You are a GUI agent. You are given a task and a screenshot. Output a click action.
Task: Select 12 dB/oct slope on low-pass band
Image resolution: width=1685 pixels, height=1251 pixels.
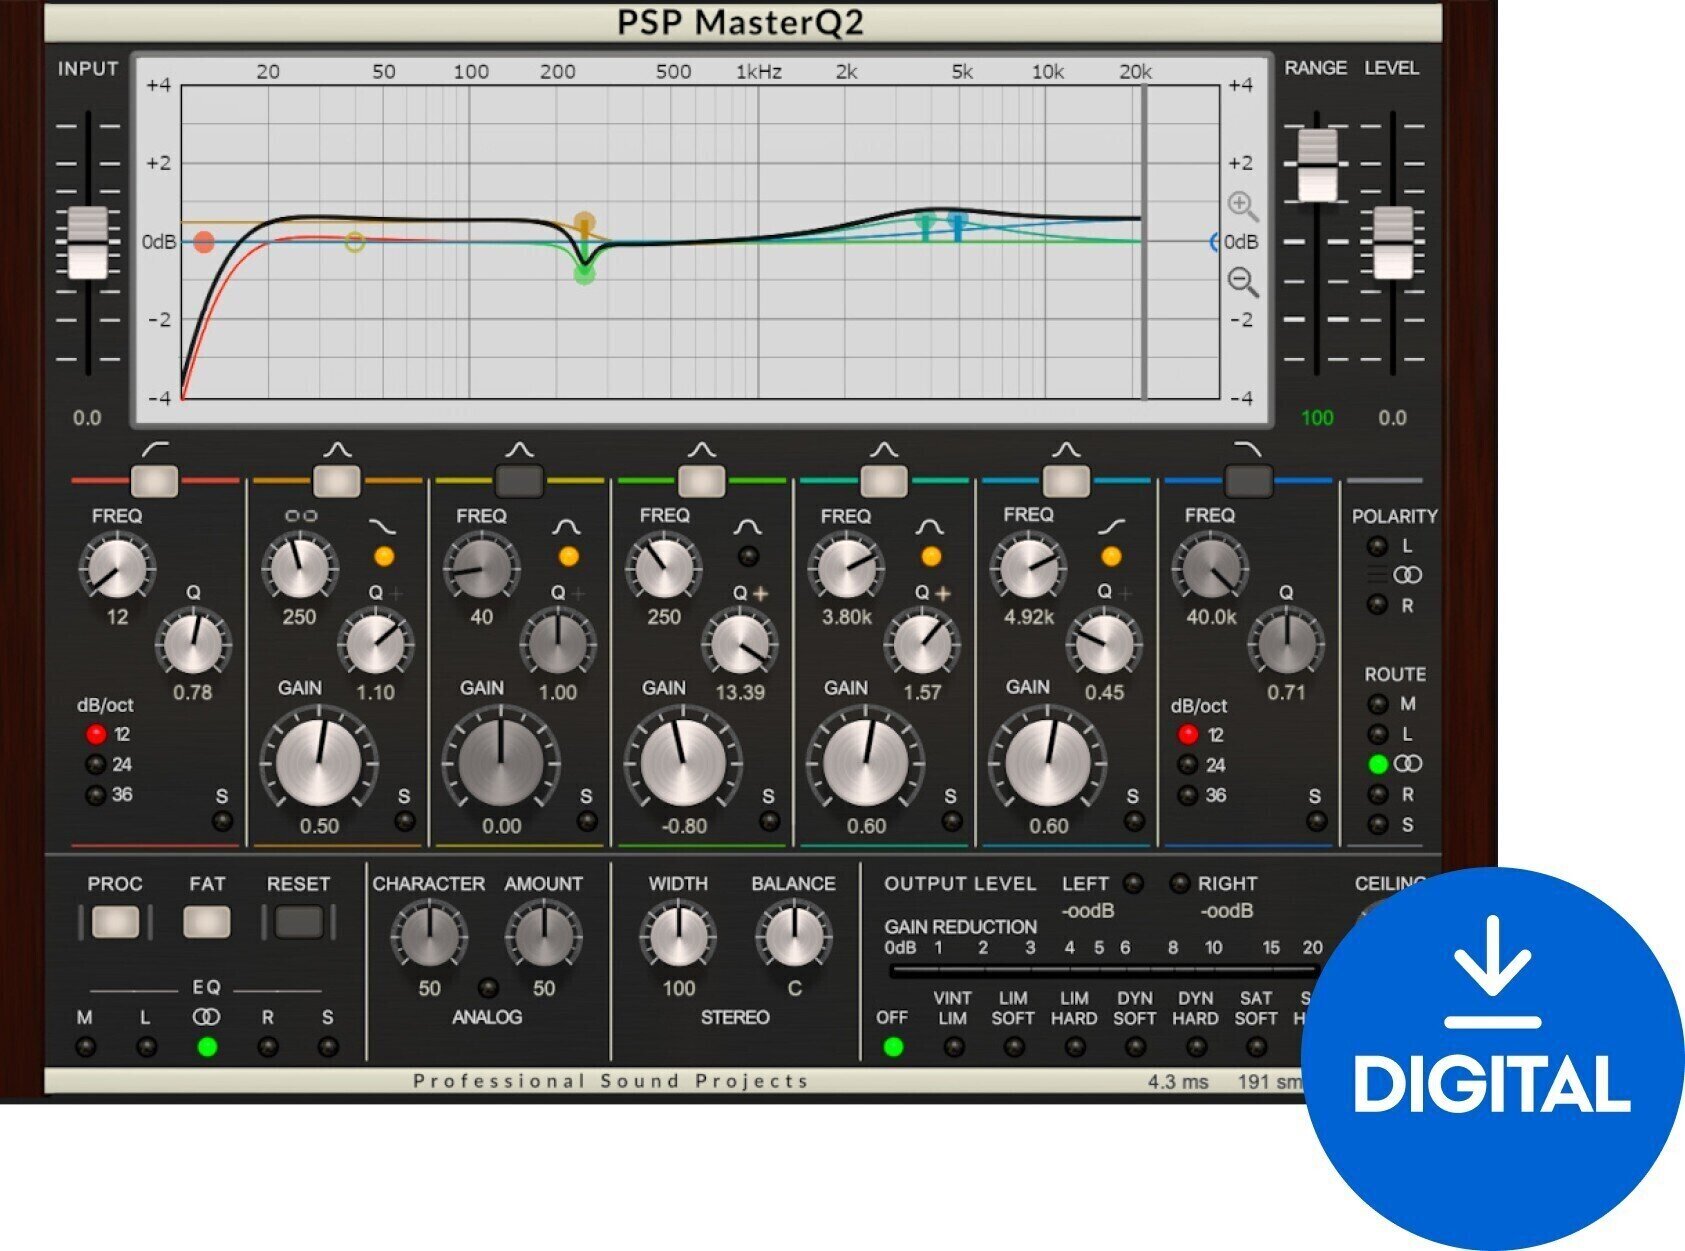click(x=1188, y=735)
